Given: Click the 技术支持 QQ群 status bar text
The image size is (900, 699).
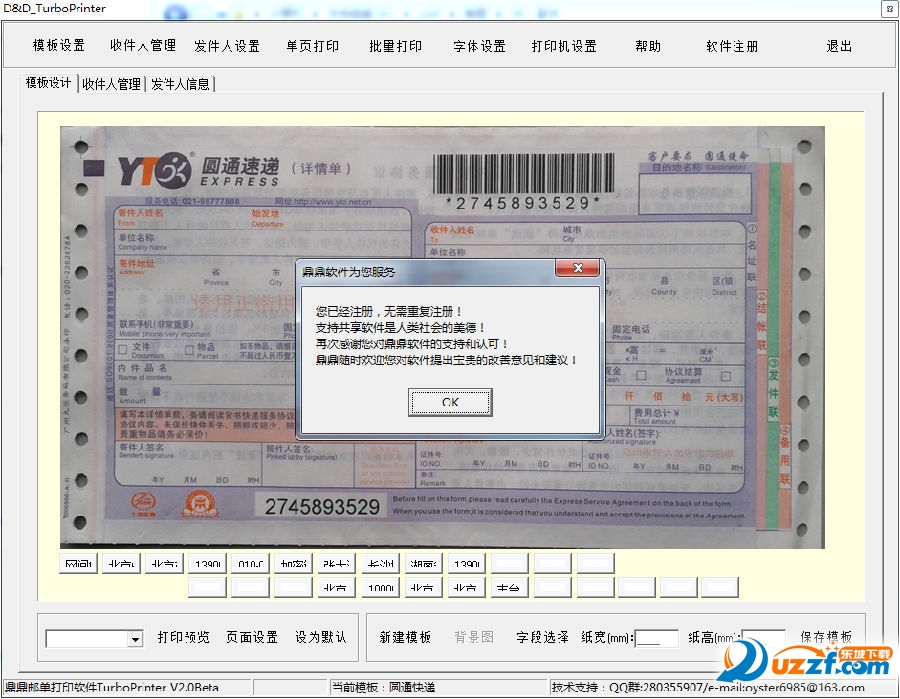Looking at the screenshot, I should (x=708, y=687).
